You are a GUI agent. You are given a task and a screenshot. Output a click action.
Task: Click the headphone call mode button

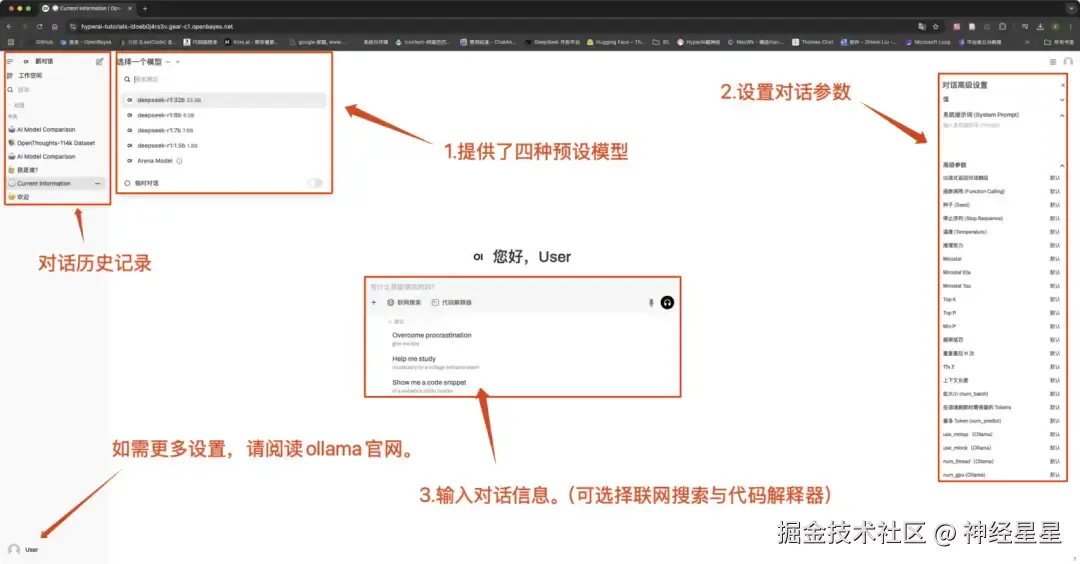pyautogui.click(x=667, y=302)
